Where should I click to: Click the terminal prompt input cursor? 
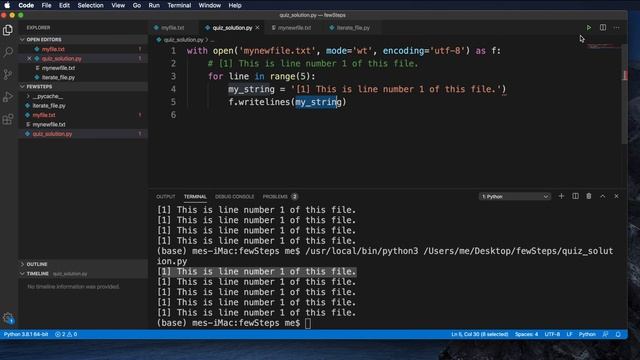click(308, 323)
